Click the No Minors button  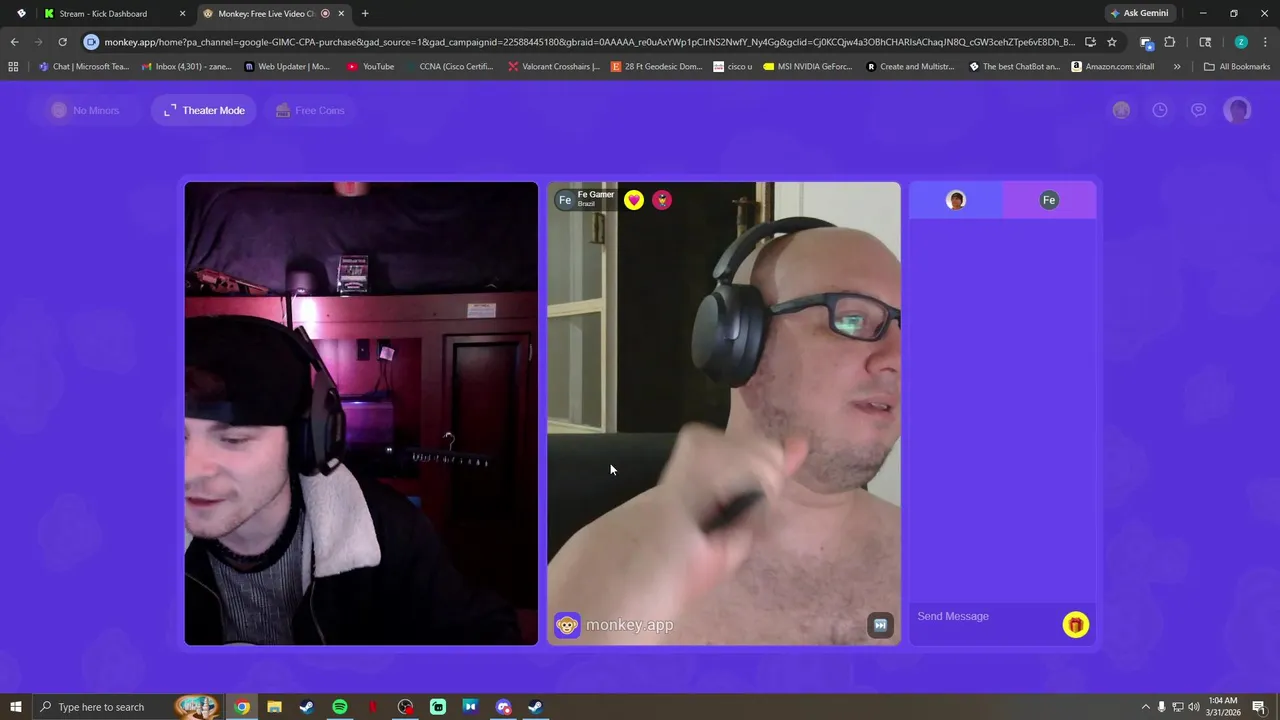pos(85,110)
